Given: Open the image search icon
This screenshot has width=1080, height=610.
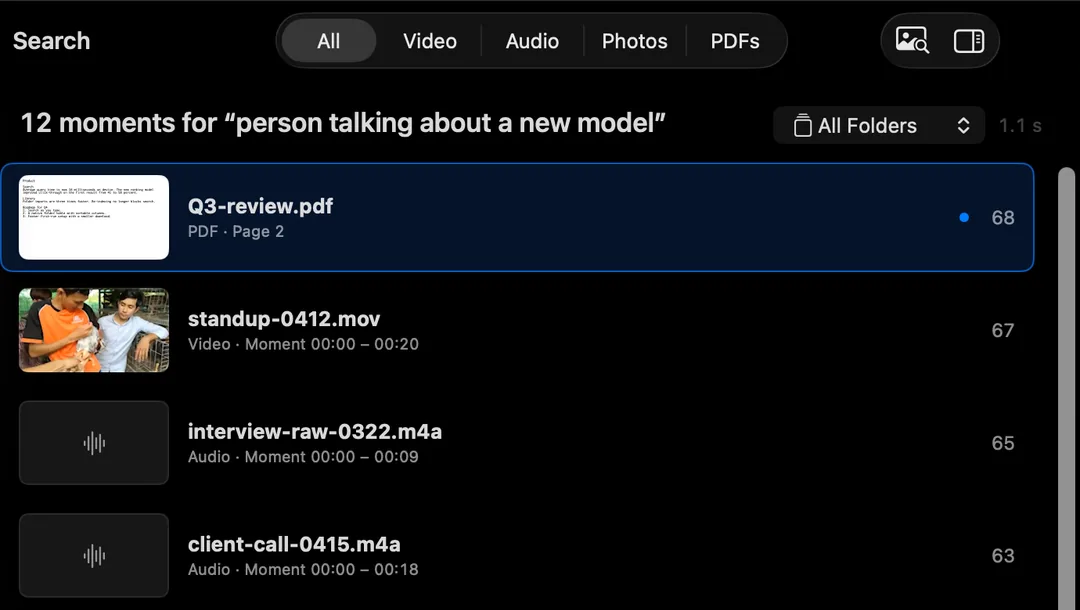Looking at the screenshot, I should pyautogui.click(x=912, y=41).
